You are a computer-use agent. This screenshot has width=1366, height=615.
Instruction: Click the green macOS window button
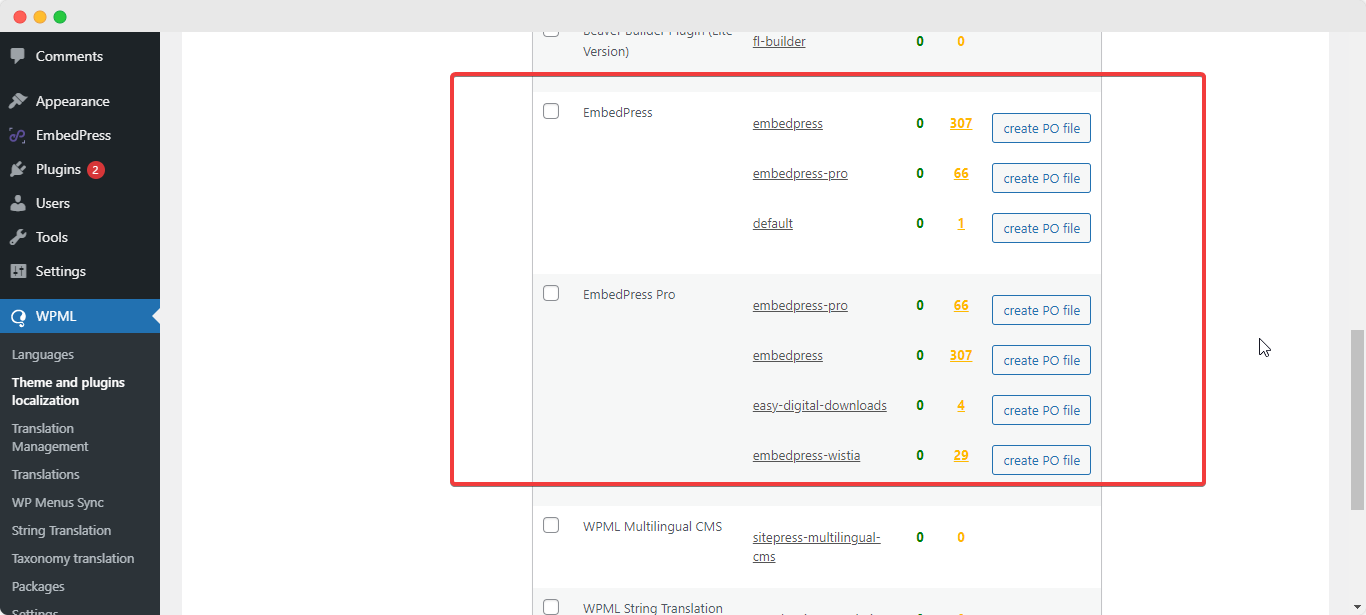tap(60, 17)
